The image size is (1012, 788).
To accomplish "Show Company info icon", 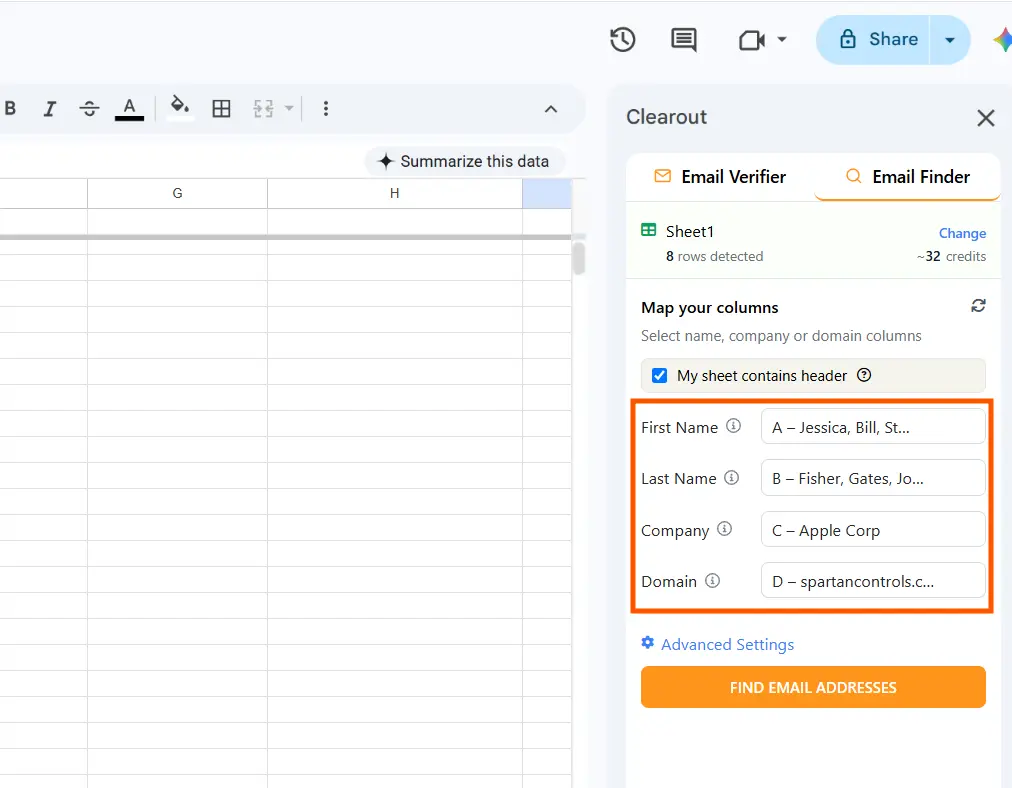I will click(x=725, y=529).
